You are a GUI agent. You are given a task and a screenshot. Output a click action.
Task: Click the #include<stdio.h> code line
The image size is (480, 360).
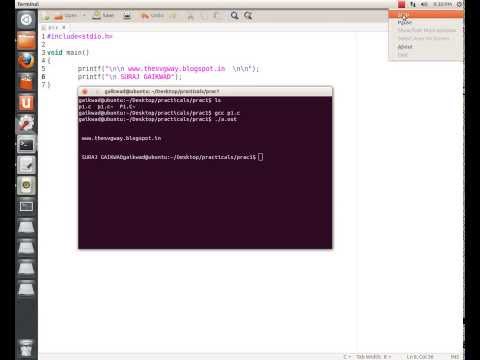(80, 36)
